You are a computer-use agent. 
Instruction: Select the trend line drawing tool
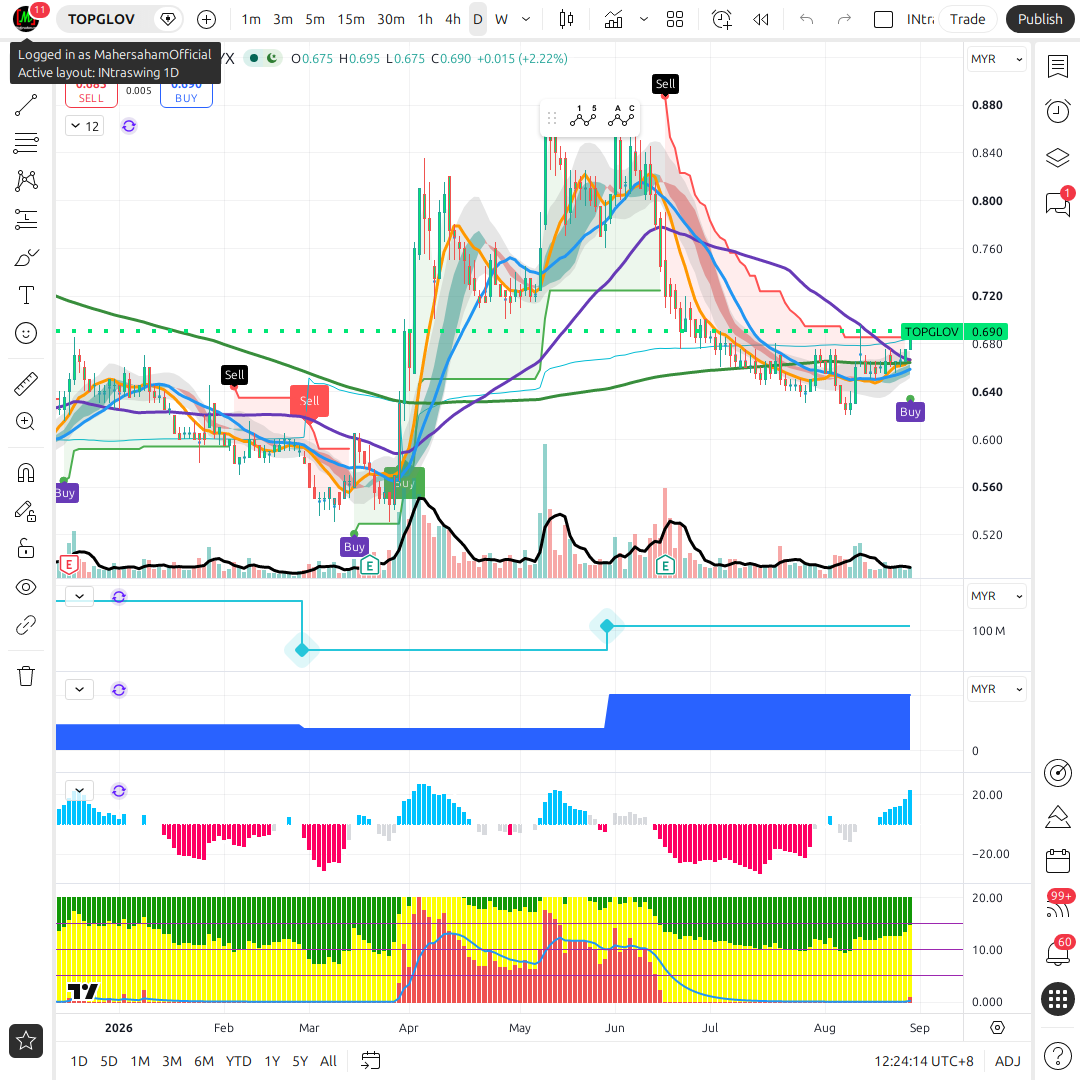point(26,105)
